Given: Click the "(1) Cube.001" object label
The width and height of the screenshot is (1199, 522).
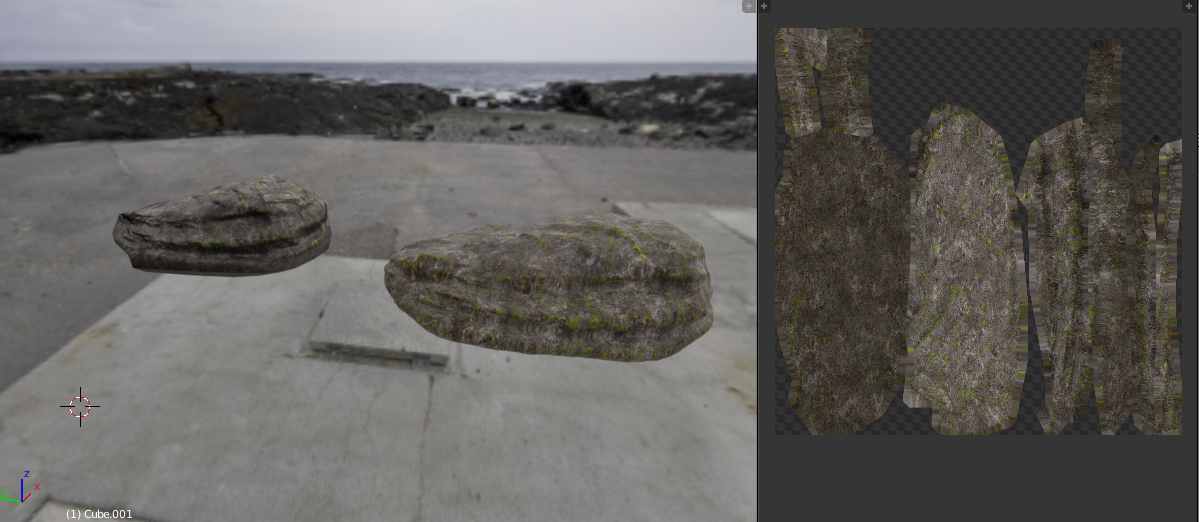Looking at the screenshot, I should 99,514.
